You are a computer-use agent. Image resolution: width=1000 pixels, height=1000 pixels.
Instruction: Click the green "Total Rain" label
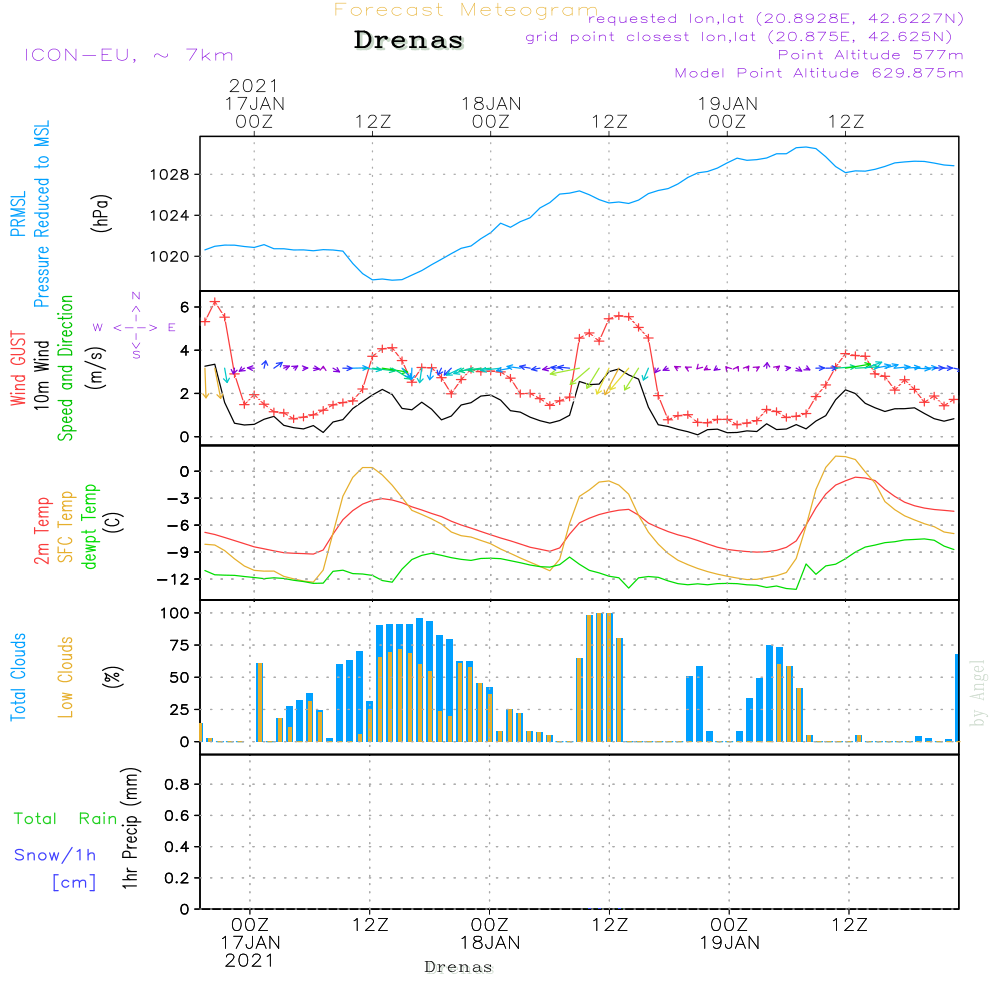pyautogui.click(x=66, y=819)
